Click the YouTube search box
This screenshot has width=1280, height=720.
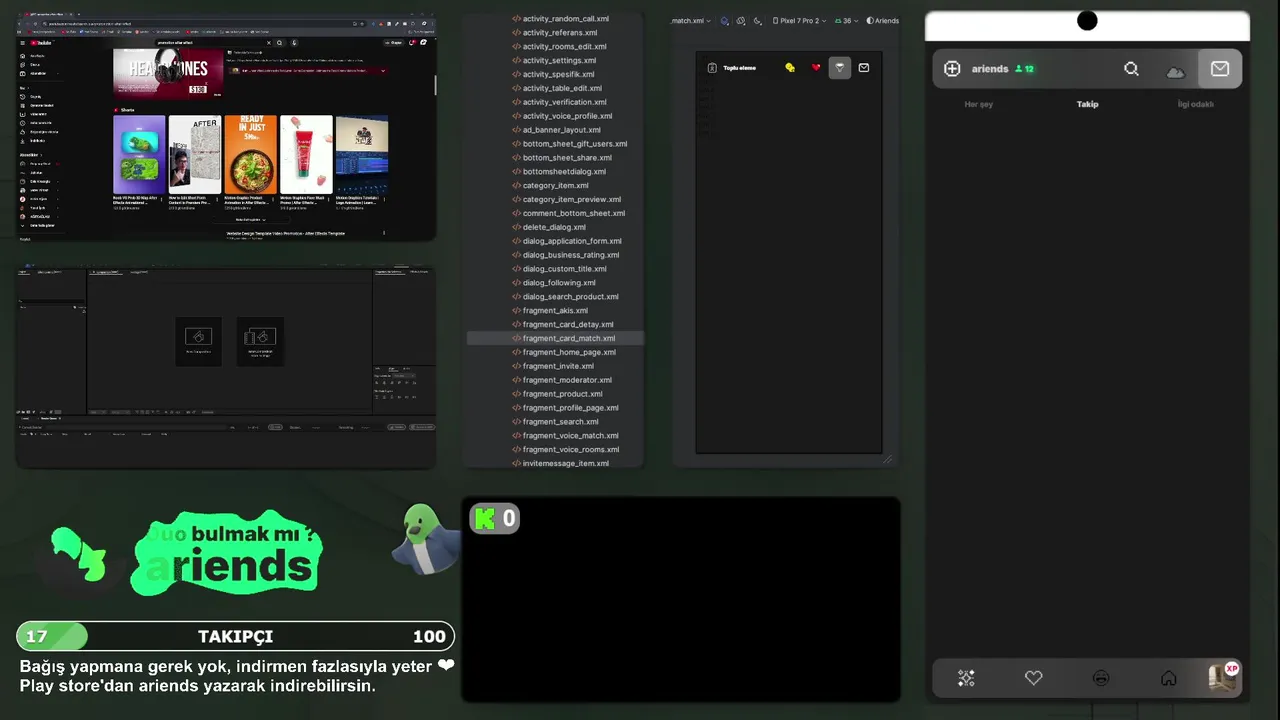212,43
